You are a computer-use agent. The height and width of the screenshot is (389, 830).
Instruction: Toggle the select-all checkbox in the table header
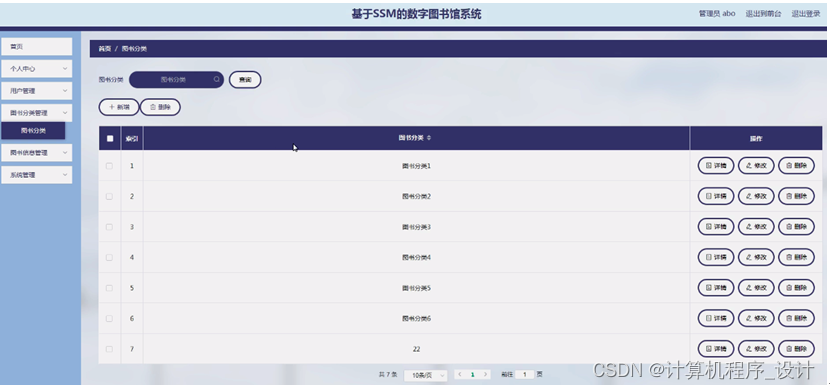pyautogui.click(x=110, y=139)
